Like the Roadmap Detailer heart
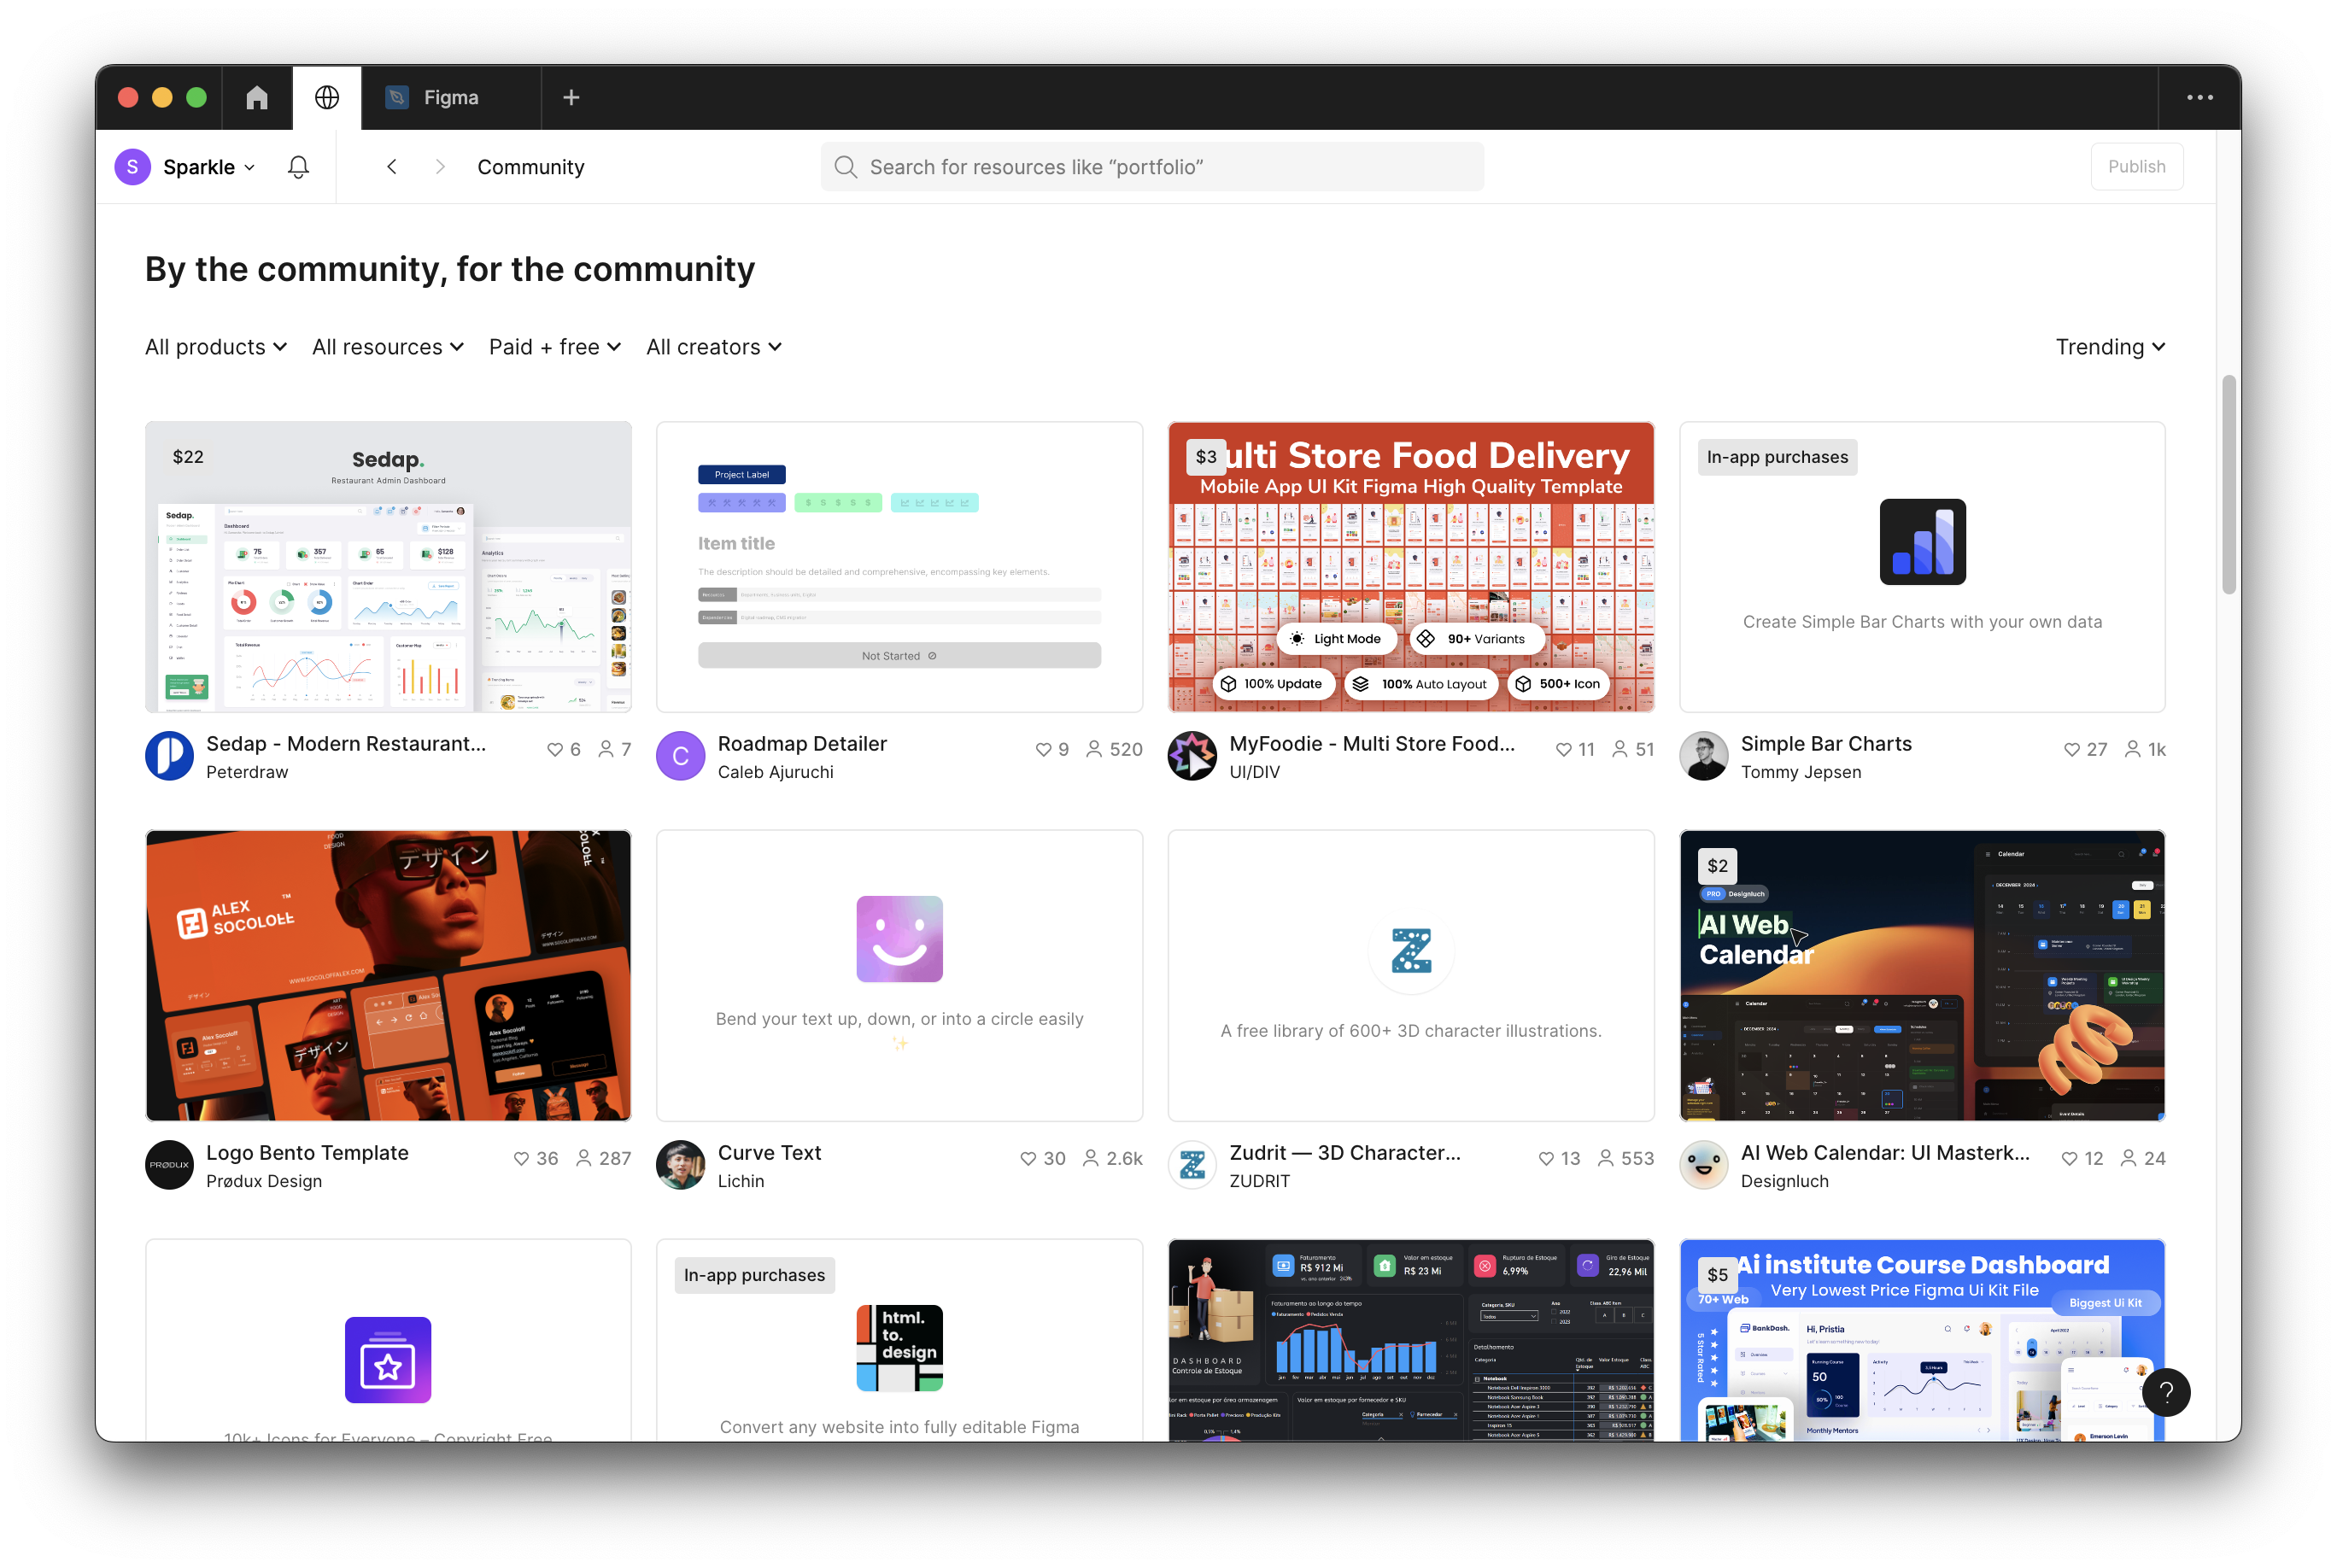The height and width of the screenshot is (1568, 2337). click(1043, 749)
